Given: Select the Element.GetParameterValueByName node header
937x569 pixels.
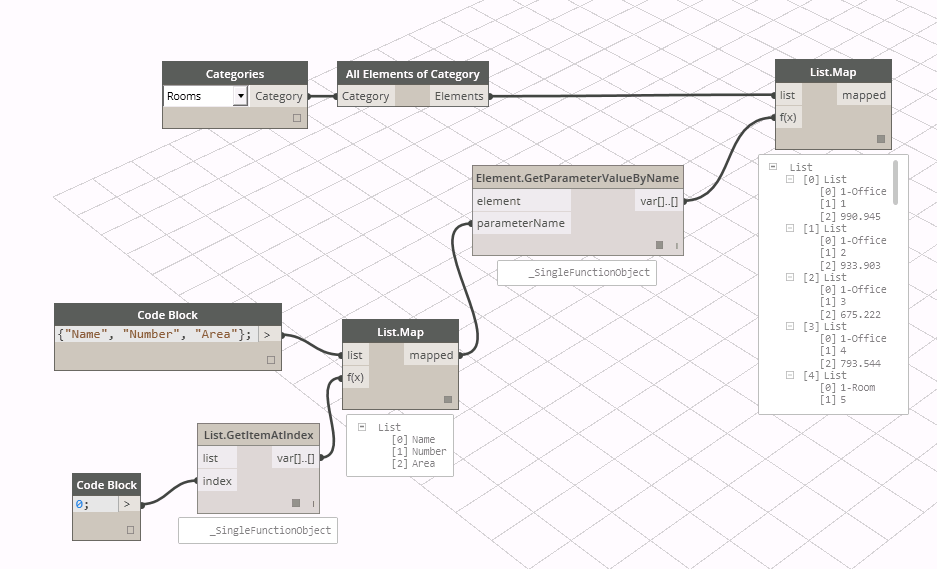Looking at the screenshot, I should point(577,178).
